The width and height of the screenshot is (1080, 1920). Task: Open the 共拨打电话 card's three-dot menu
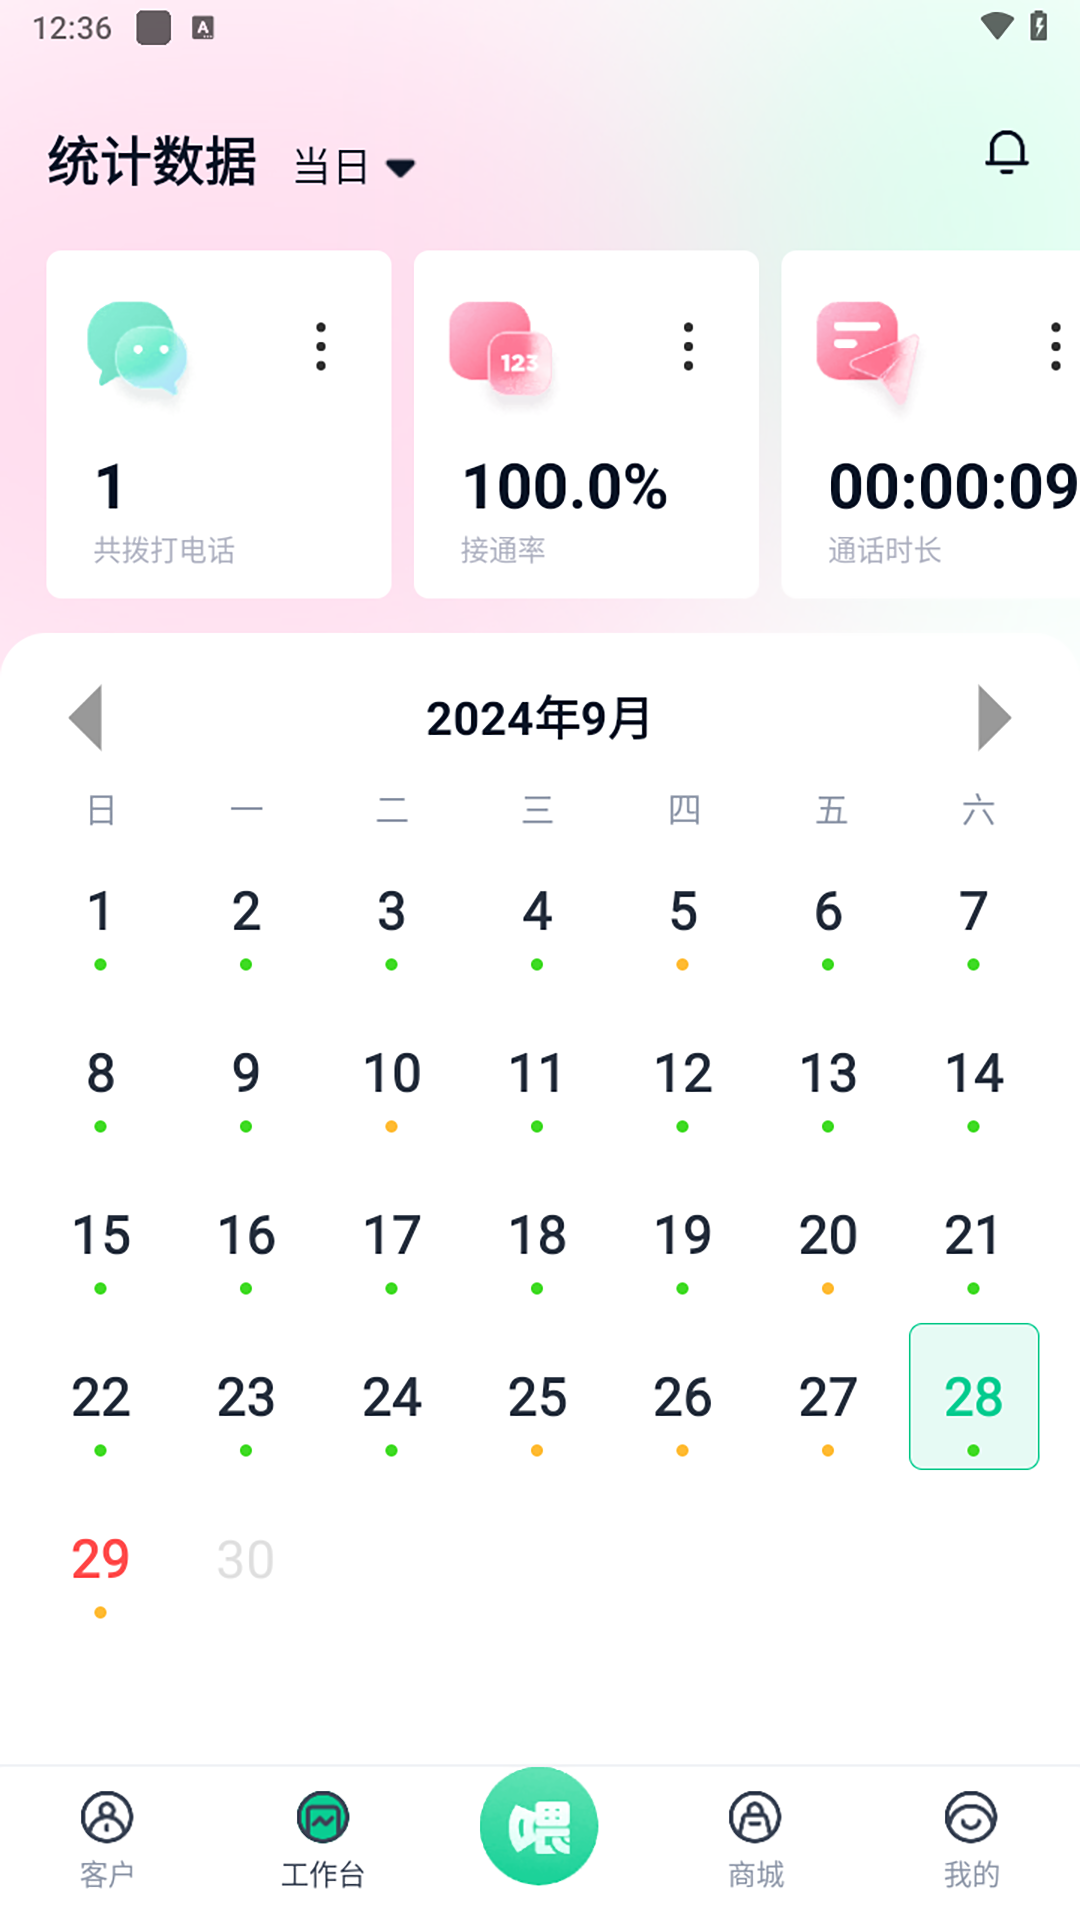321,347
